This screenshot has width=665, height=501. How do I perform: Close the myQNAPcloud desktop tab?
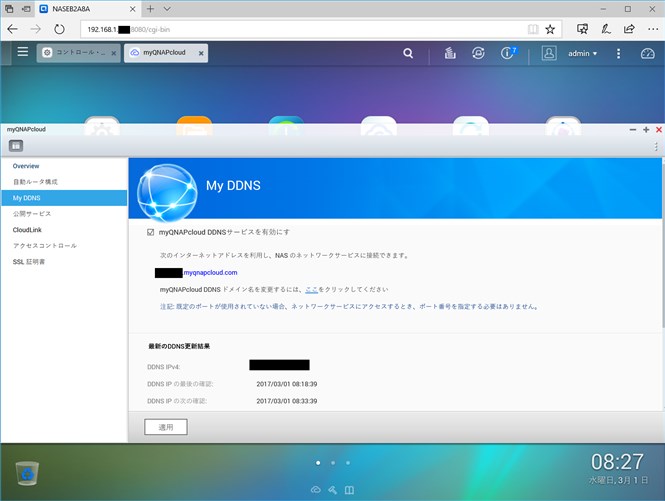point(201,53)
